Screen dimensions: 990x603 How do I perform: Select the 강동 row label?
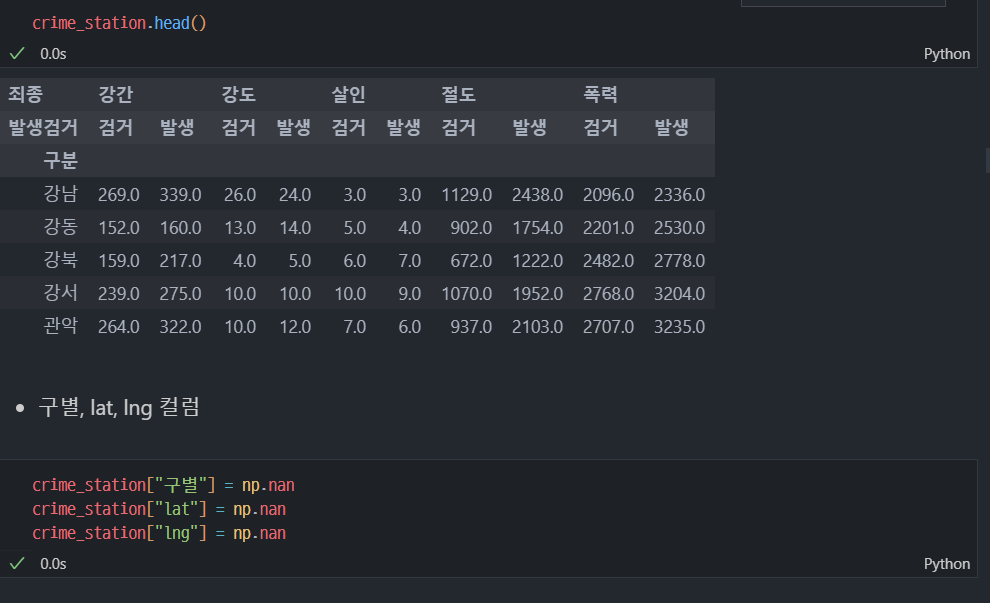click(x=61, y=227)
